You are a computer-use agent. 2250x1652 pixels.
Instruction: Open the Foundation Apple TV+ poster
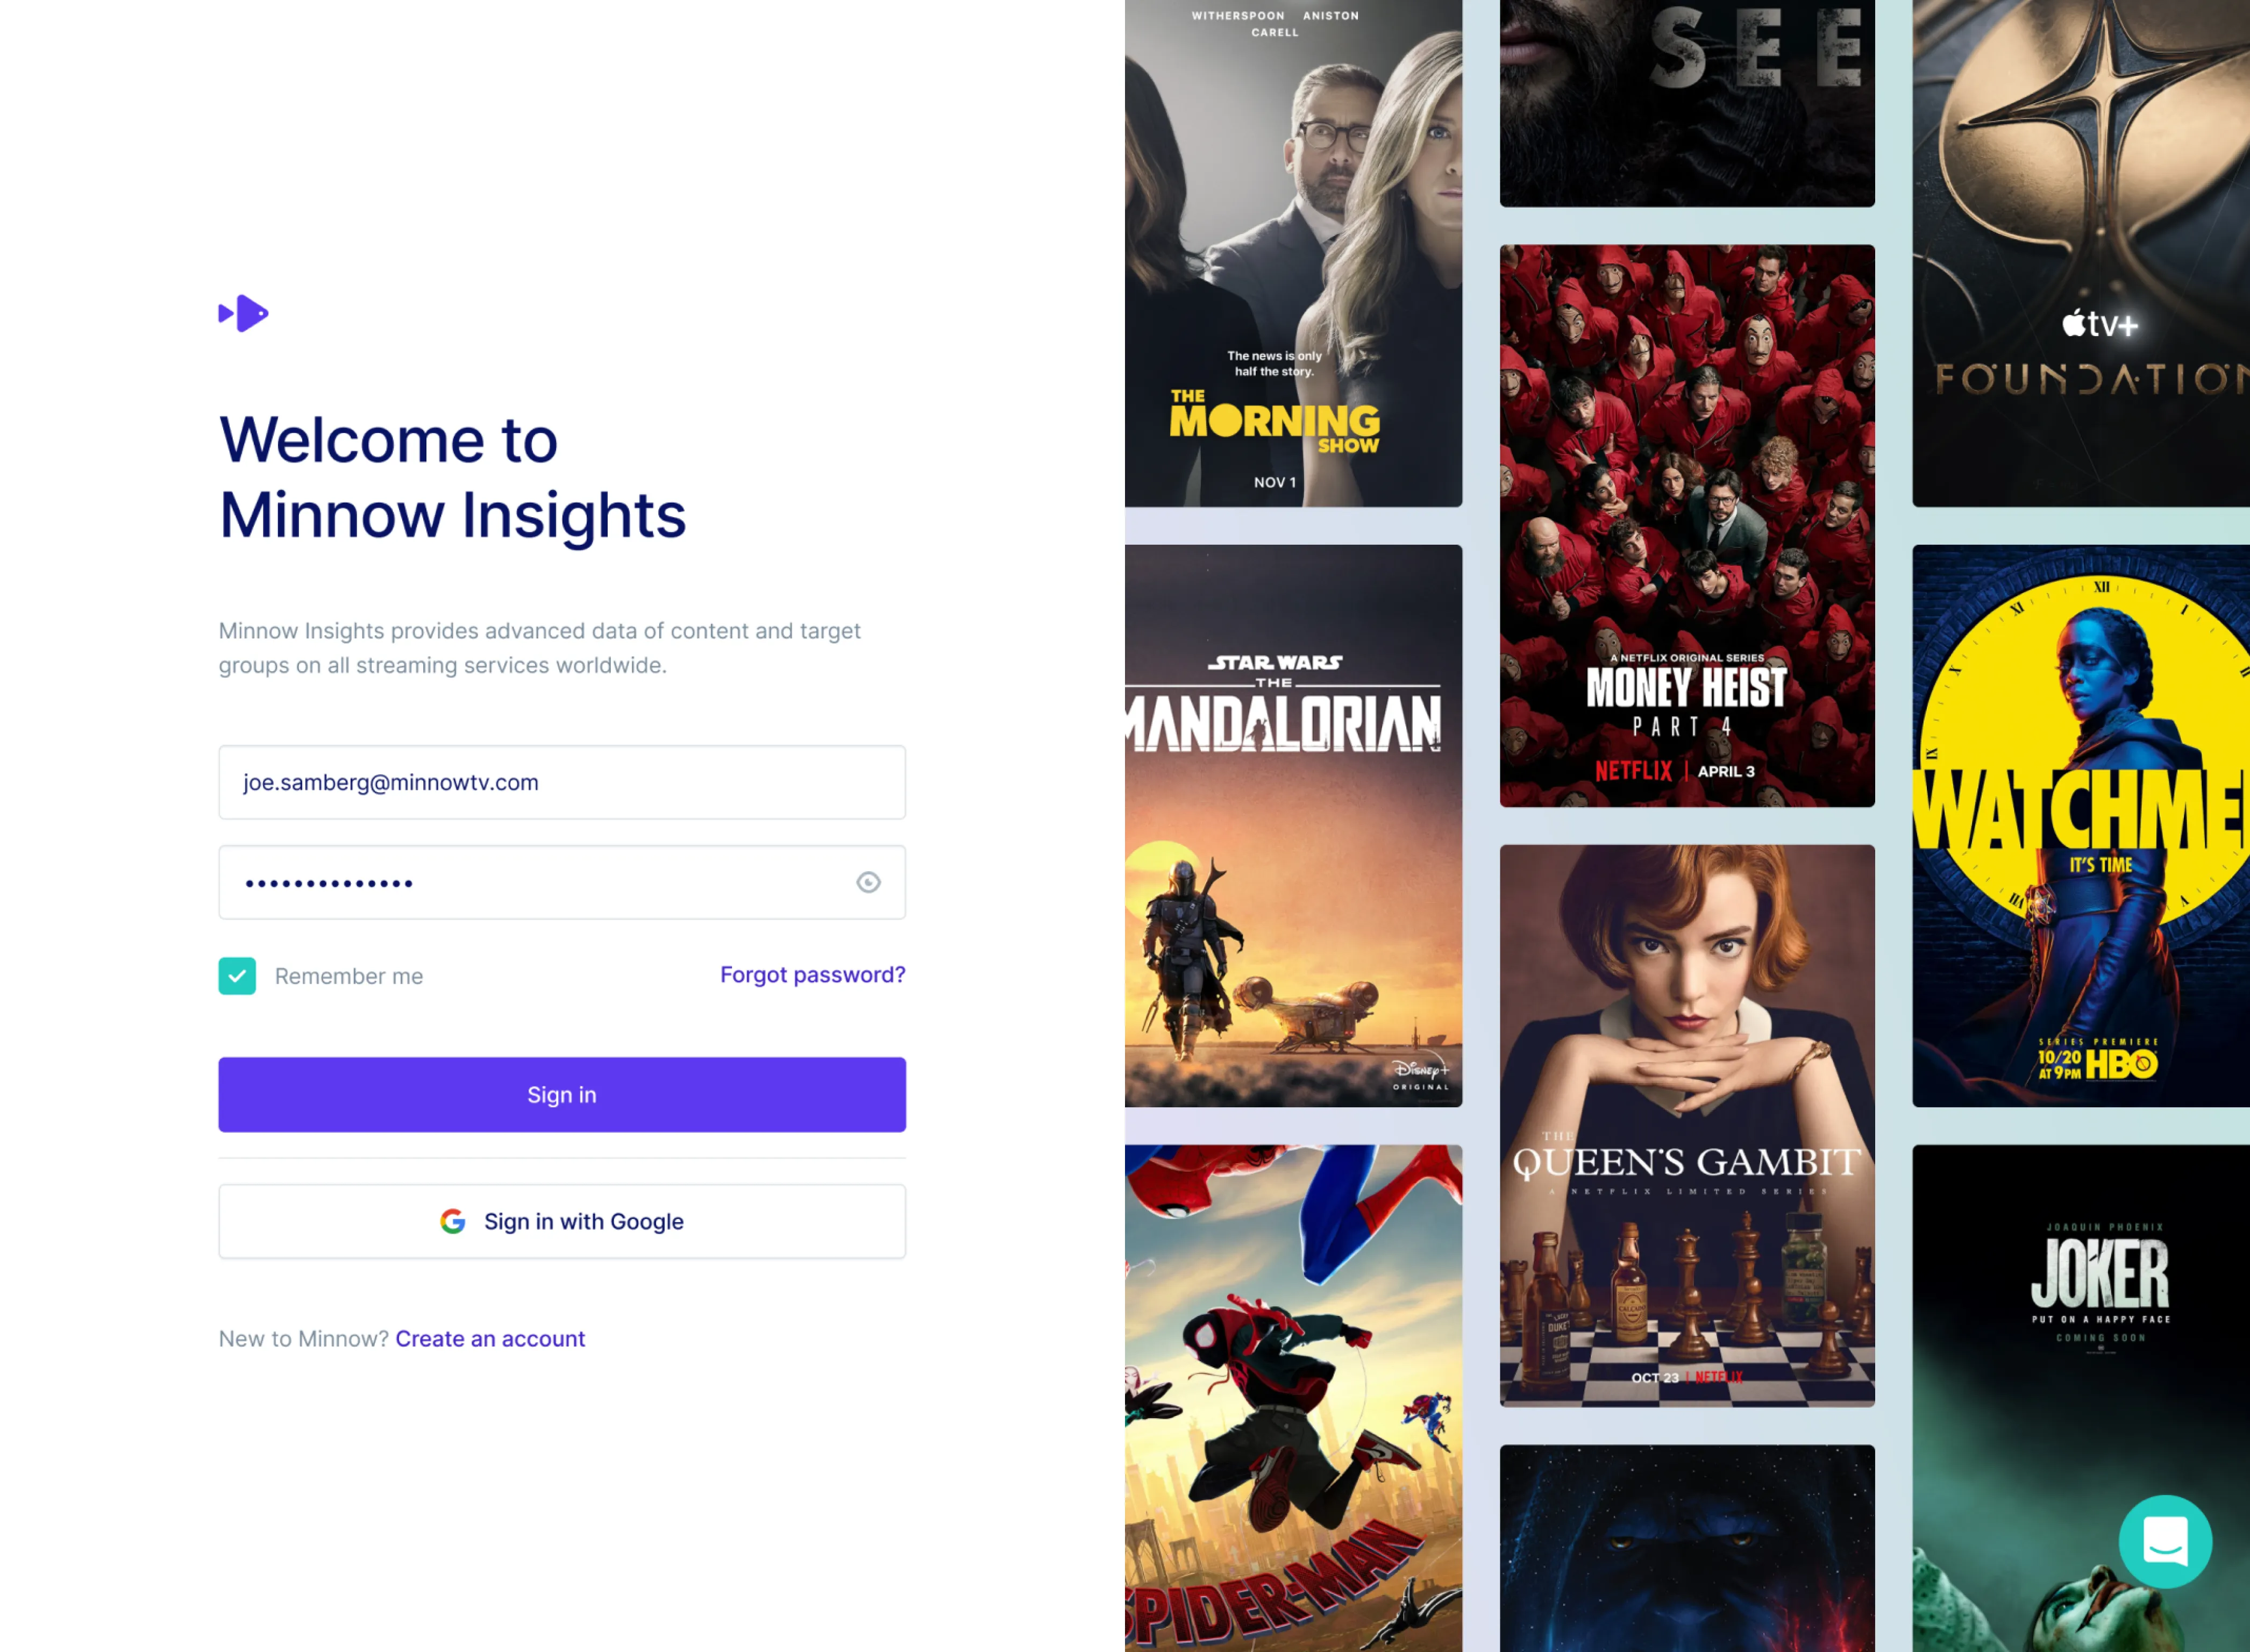point(2081,253)
